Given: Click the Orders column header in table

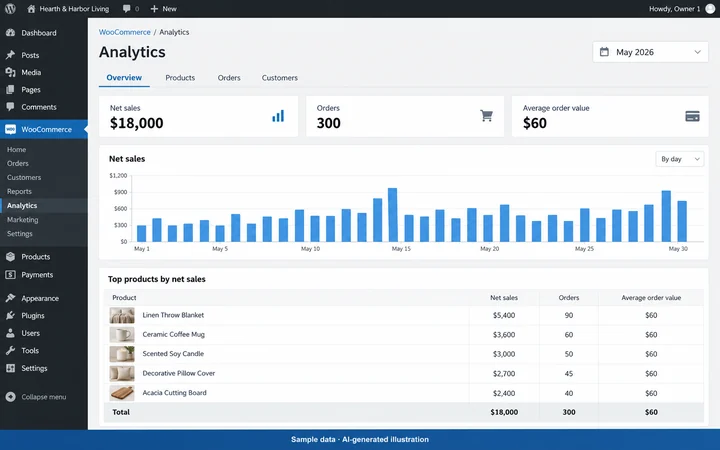Looking at the screenshot, I should click(x=569, y=298).
